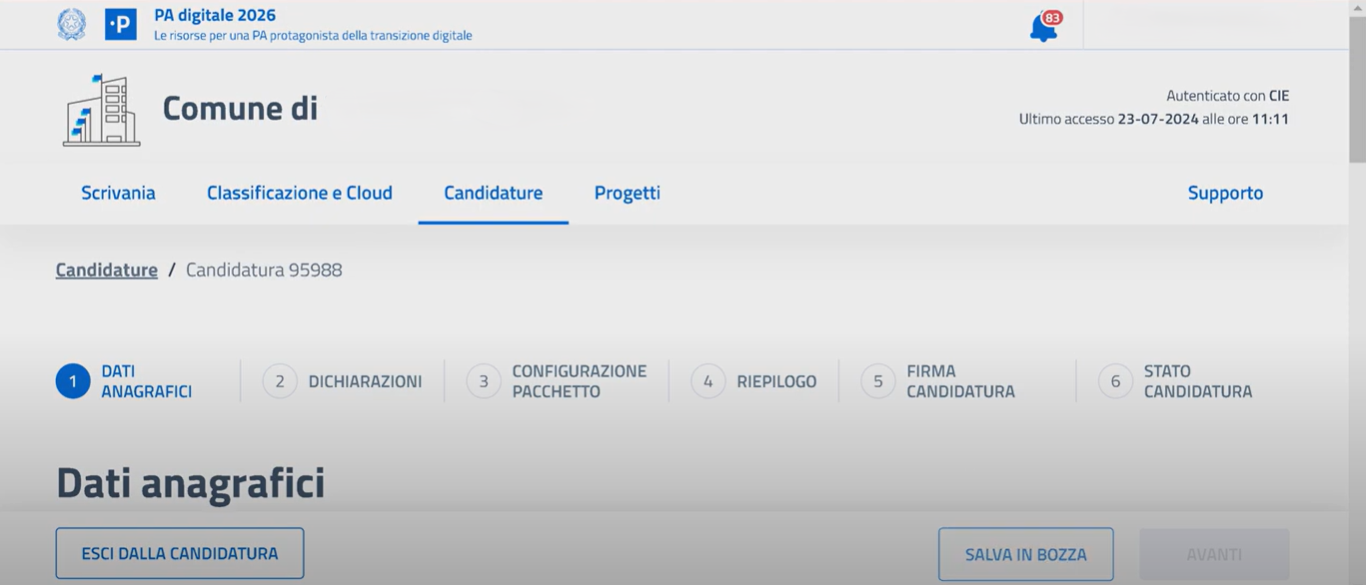Click the municipality building icon
This screenshot has height=585, width=1366.
coord(102,110)
